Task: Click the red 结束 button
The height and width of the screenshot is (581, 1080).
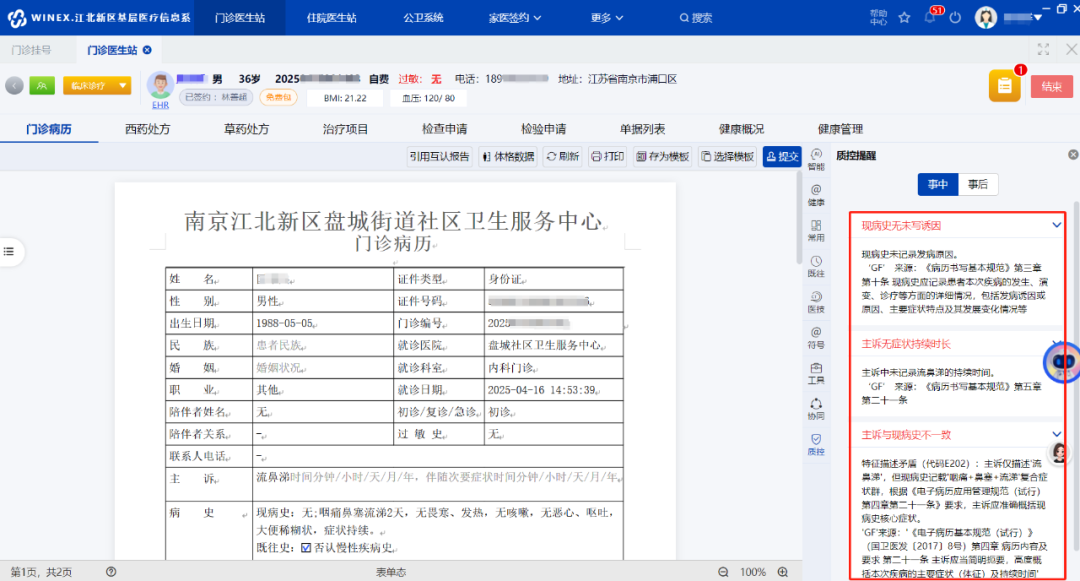Action: (1052, 86)
